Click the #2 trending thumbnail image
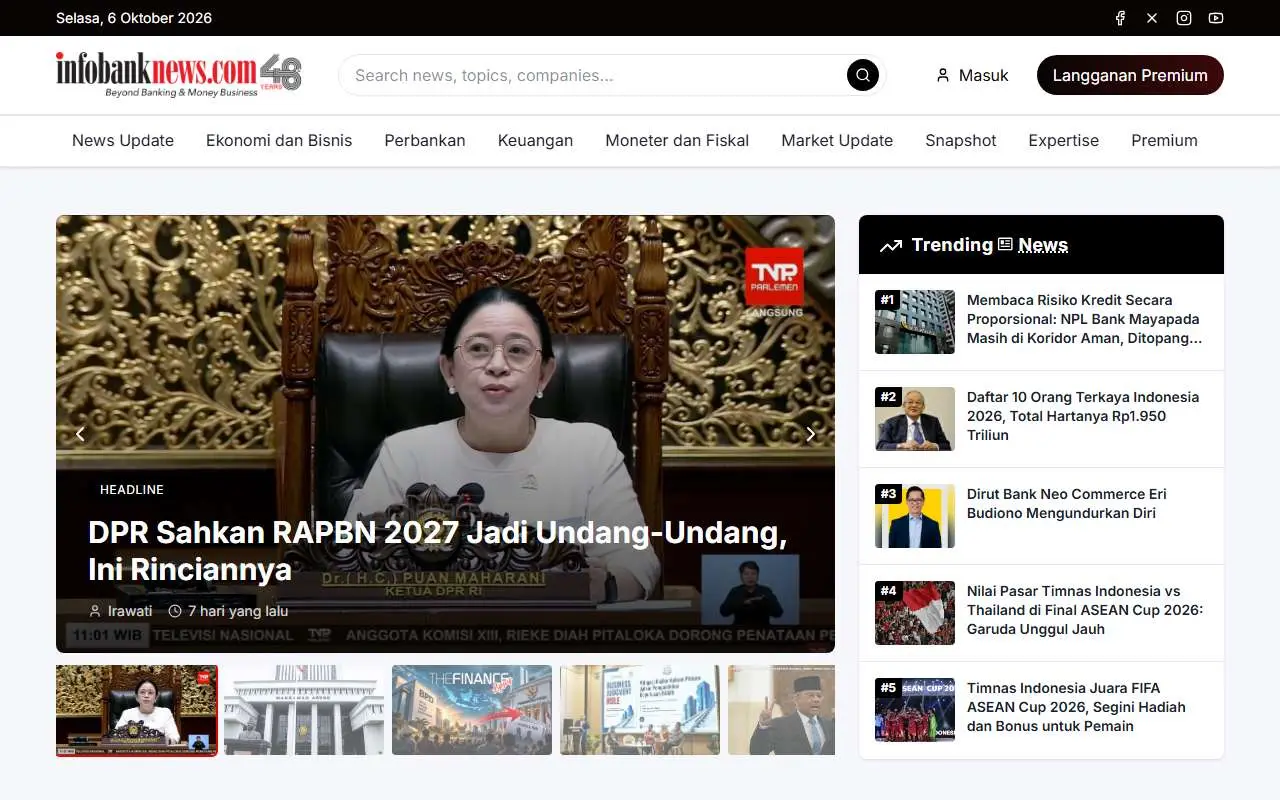 tap(915, 419)
